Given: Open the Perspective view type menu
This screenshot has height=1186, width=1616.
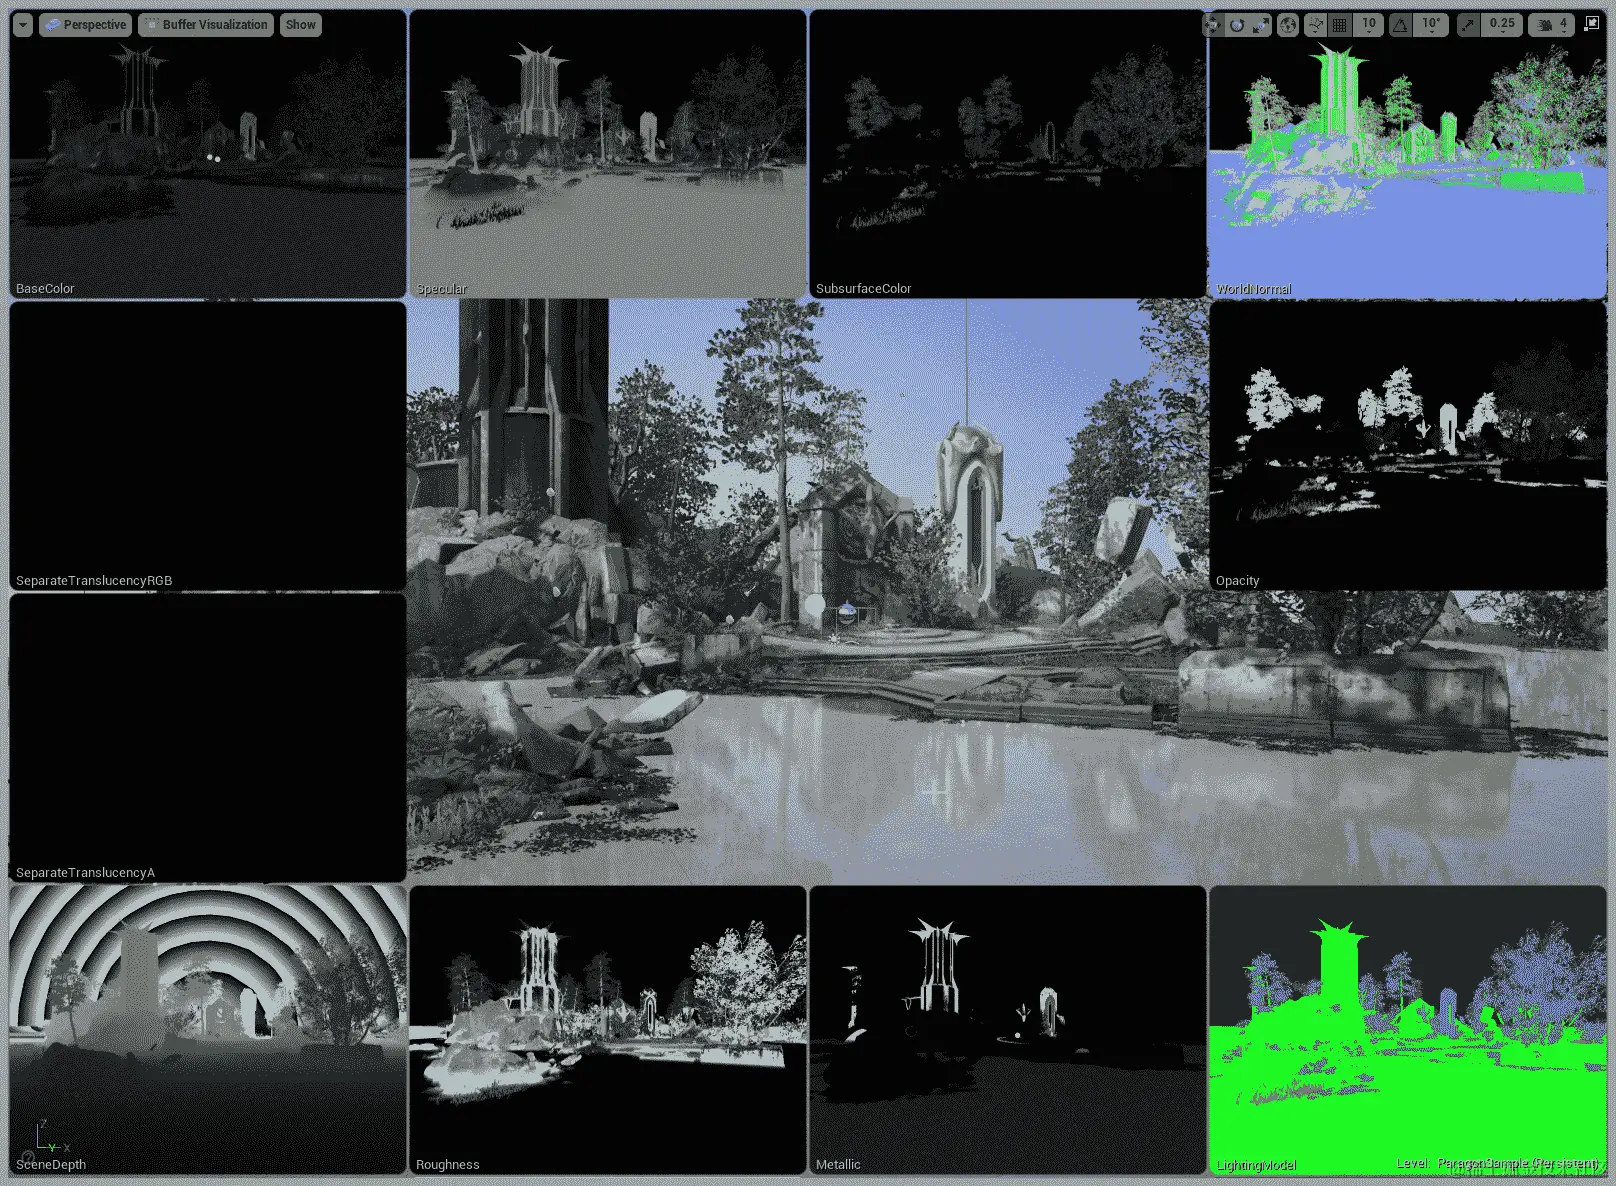Looking at the screenshot, I should (x=85, y=25).
